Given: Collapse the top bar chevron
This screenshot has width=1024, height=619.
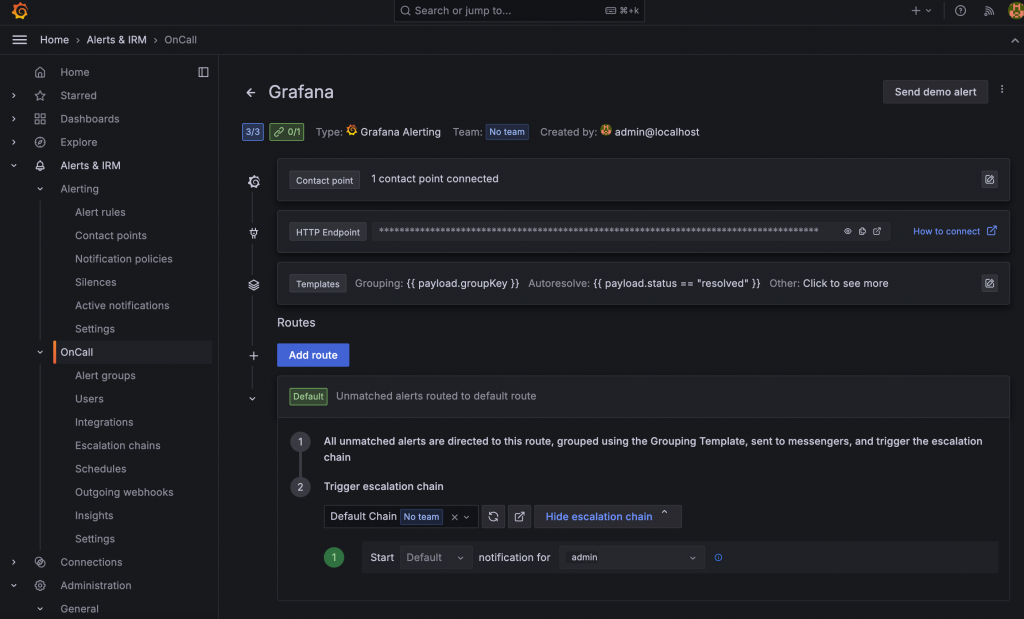Looking at the screenshot, I should click(1015, 40).
